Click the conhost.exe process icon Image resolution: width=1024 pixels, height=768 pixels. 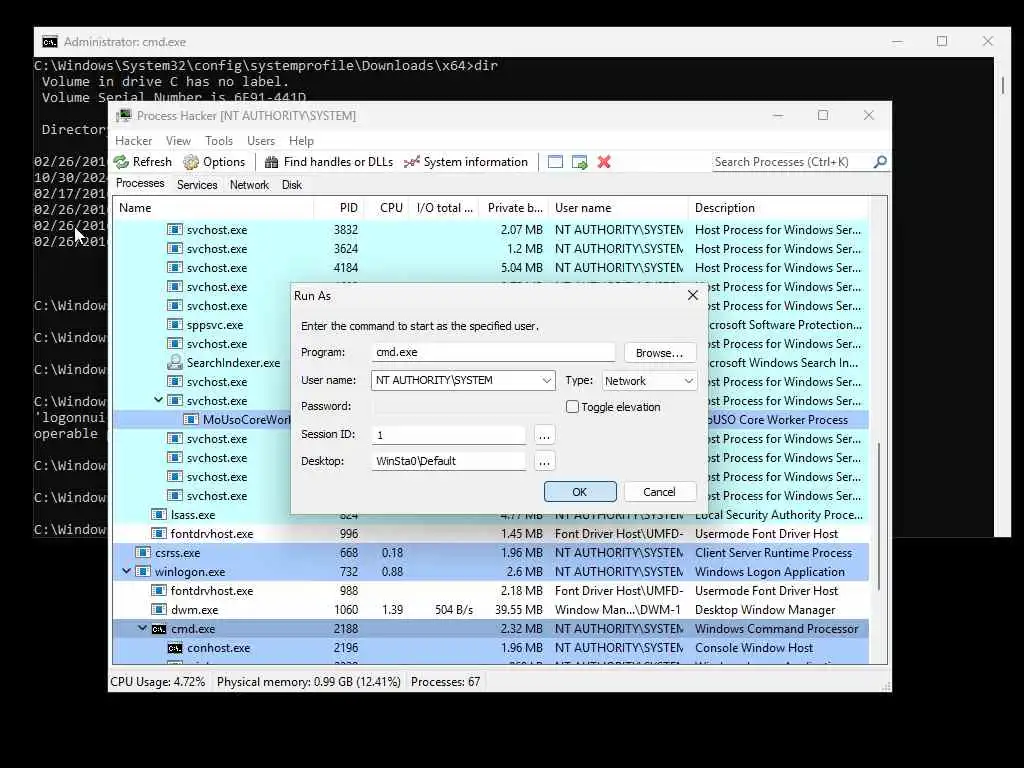174,648
